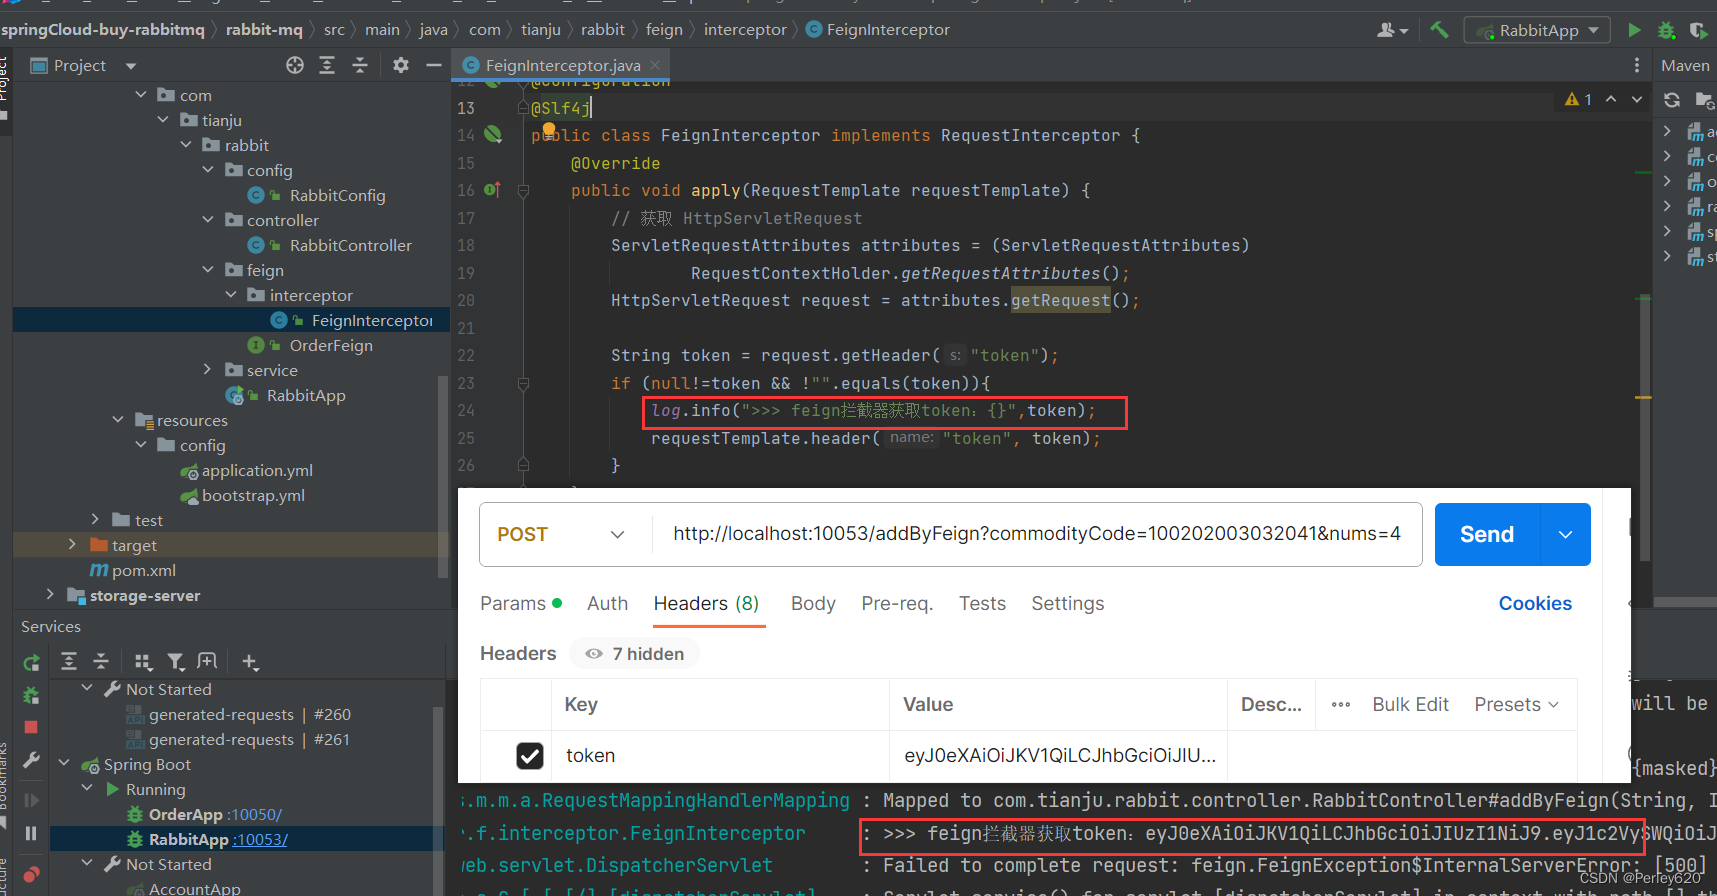Rerun the service in Services panel
1717x896 pixels.
pyautogui.click(x=31, y=662)
